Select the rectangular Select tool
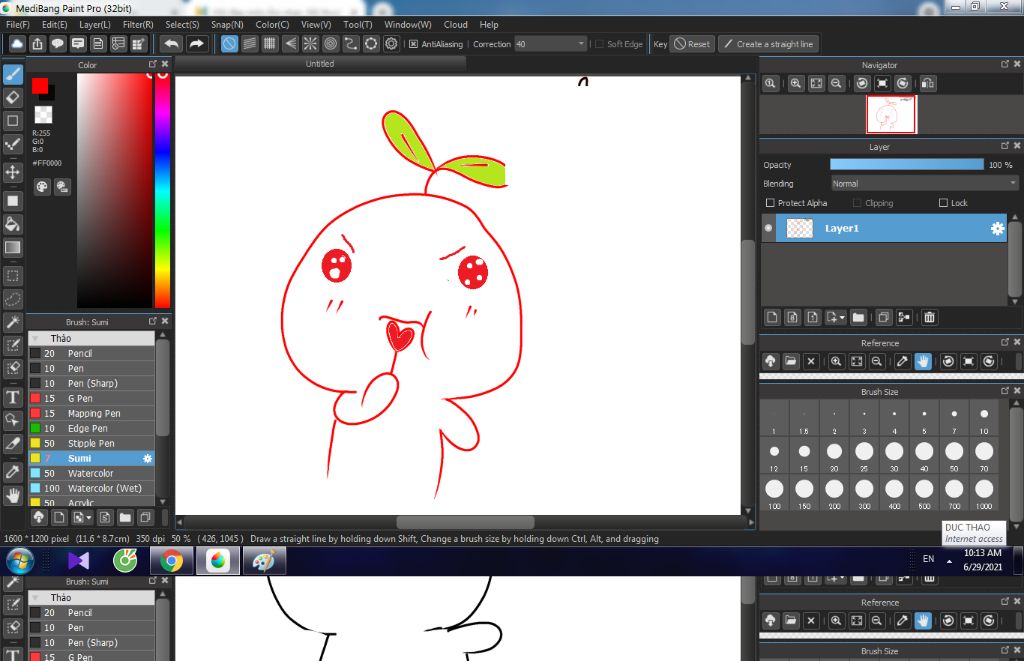The height and width of the screenshot is (661, 1024). coord(12,276)
